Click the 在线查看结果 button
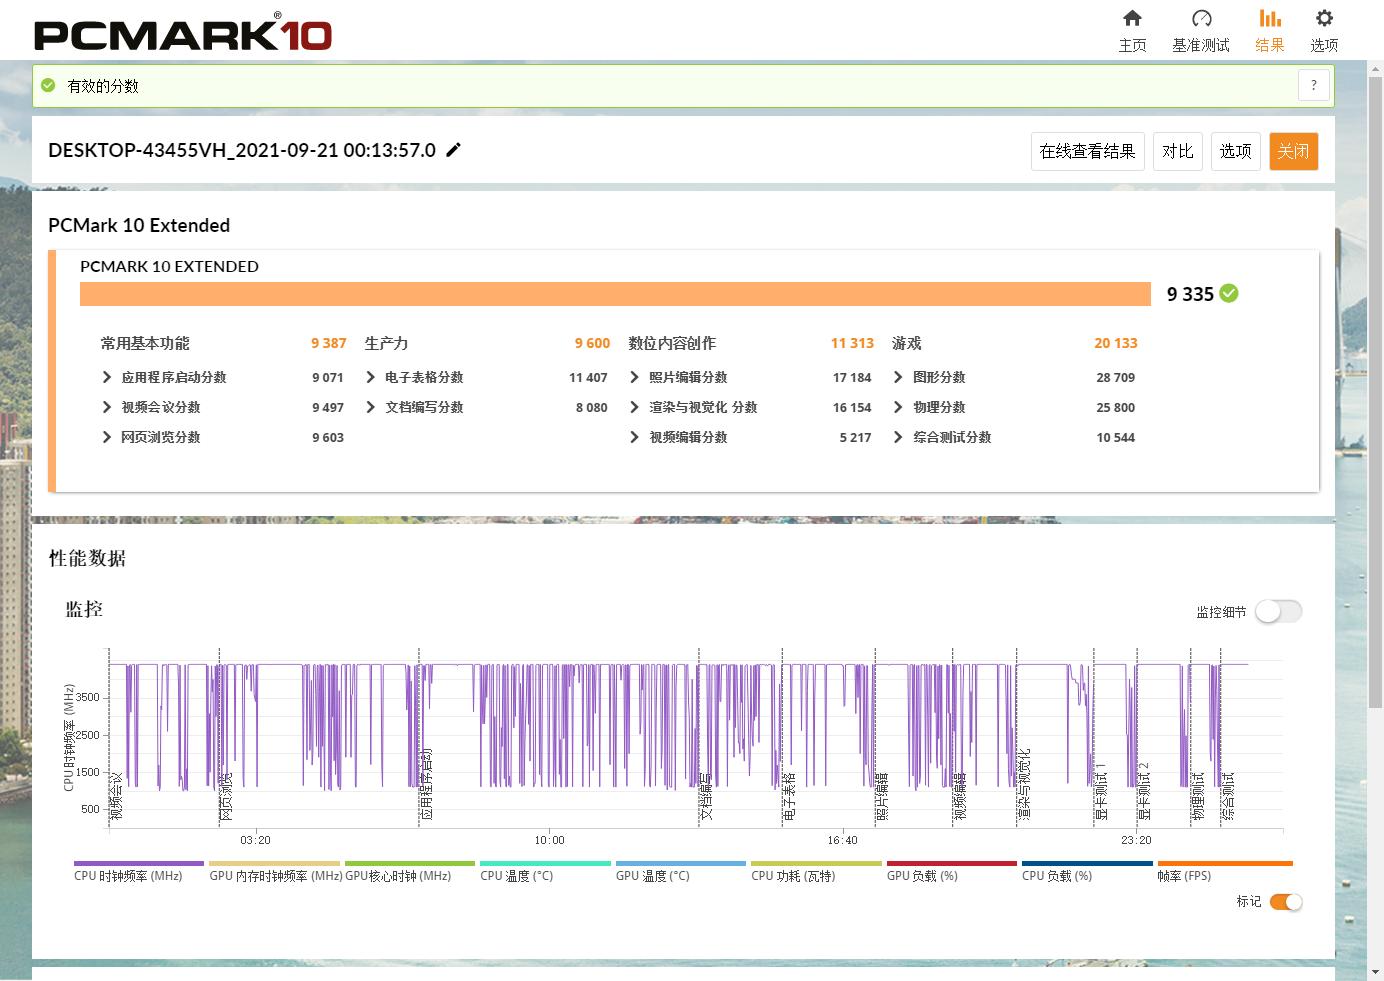1384x981 pixels. pos(1087,151)
